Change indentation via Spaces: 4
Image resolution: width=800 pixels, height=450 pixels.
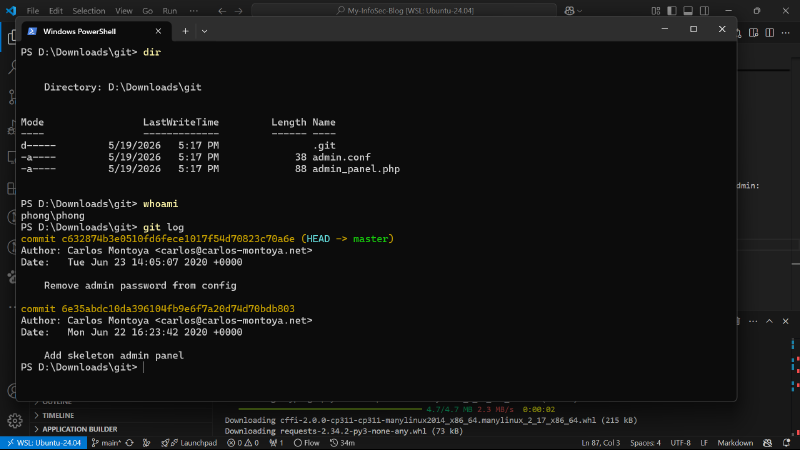tap(645, 443)
